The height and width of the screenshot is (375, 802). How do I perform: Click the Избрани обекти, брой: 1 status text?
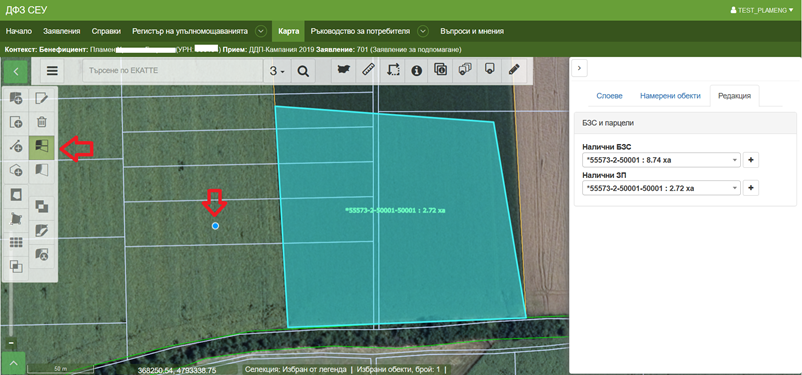click(398, 369)
